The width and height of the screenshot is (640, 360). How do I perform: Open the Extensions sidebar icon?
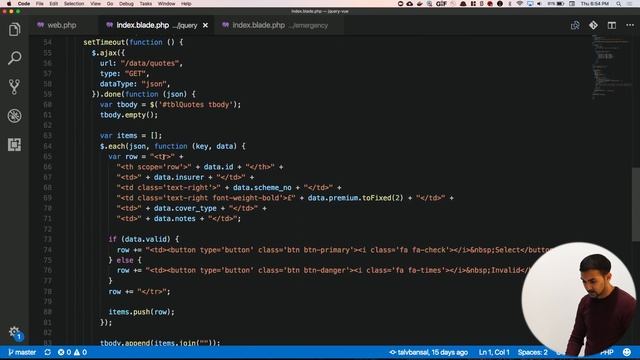[x=14, y=144]
